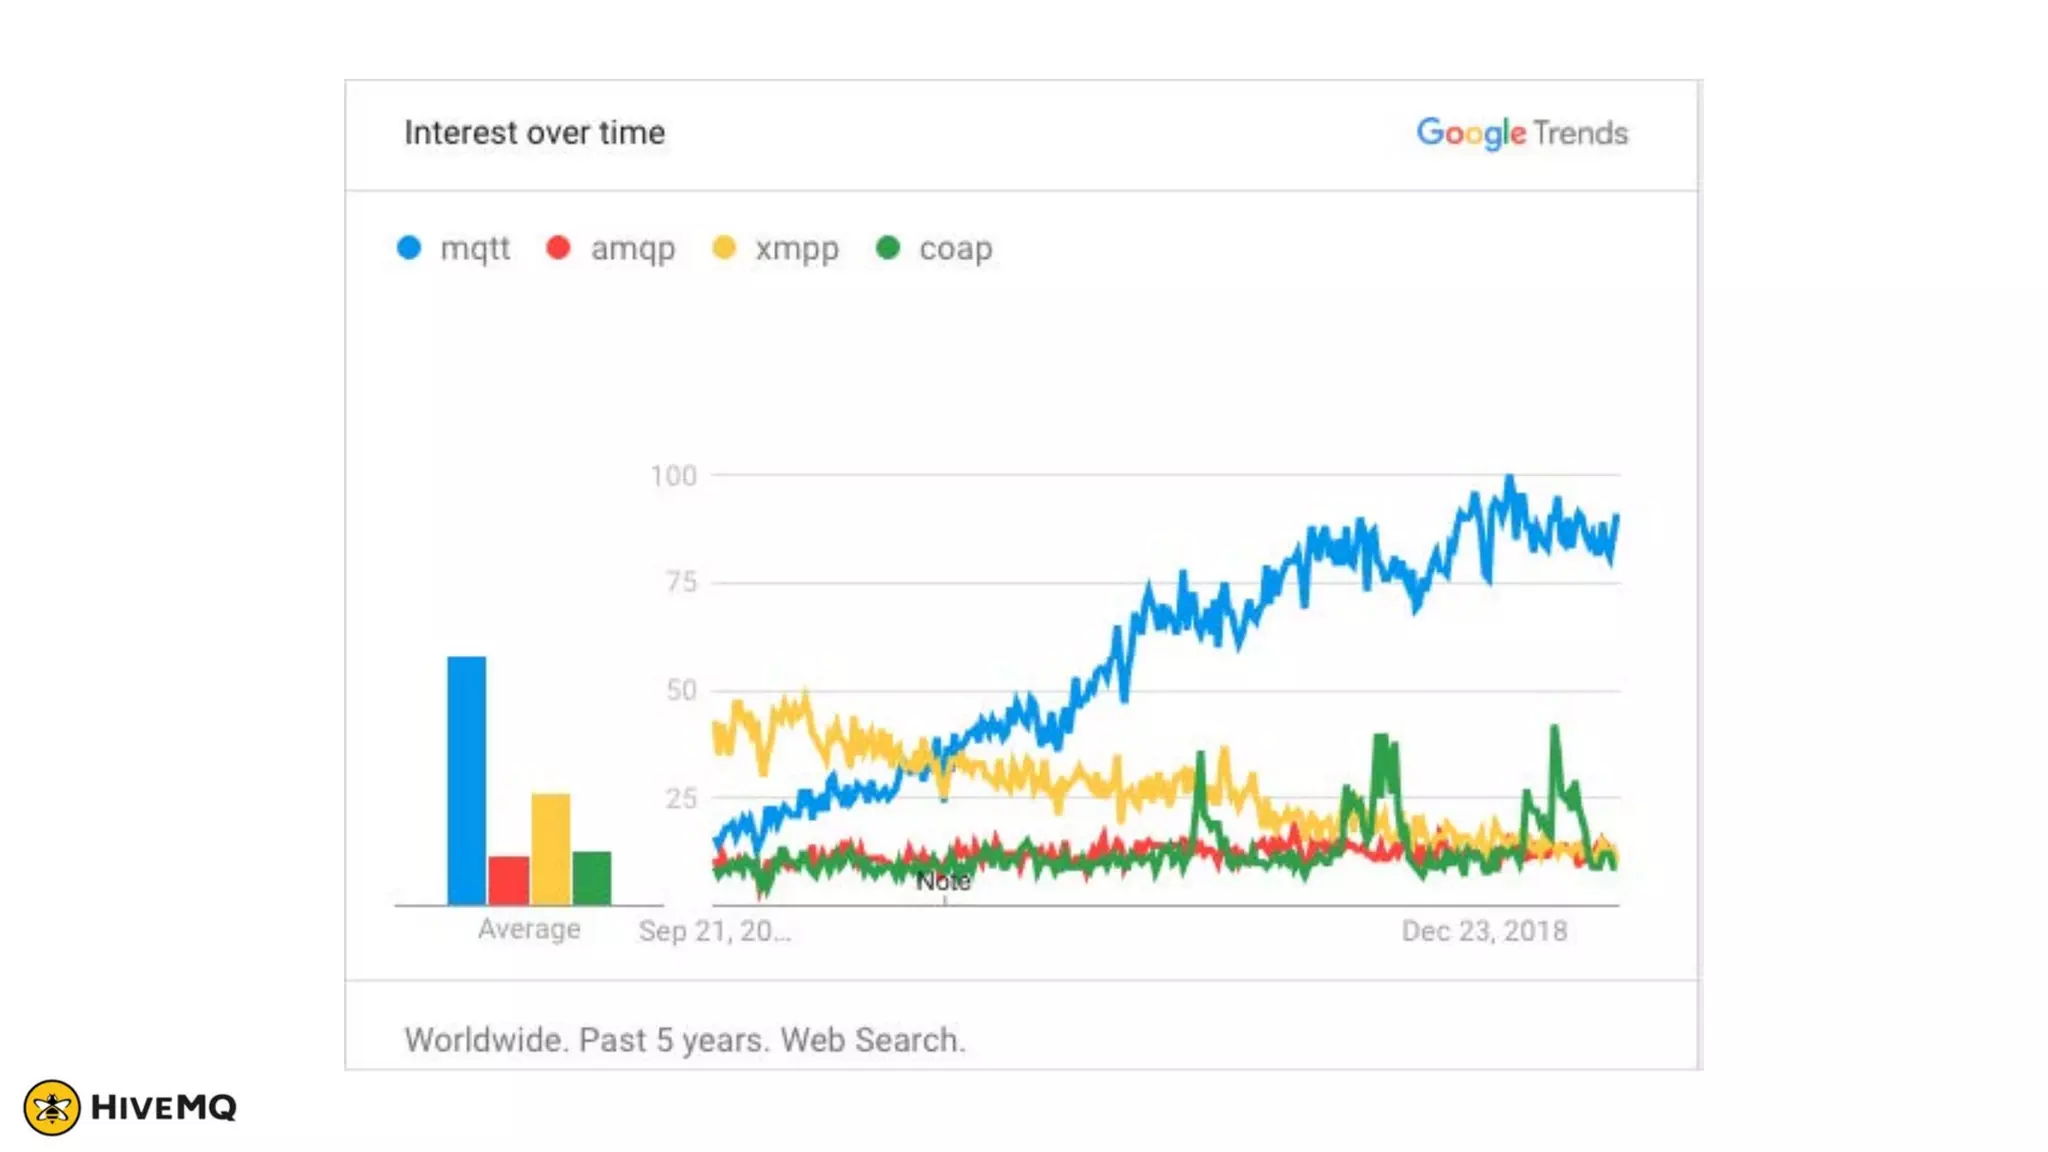Click the red amqp average bar
This screenshot has height=1152, width=2048.
pos(509,880)
